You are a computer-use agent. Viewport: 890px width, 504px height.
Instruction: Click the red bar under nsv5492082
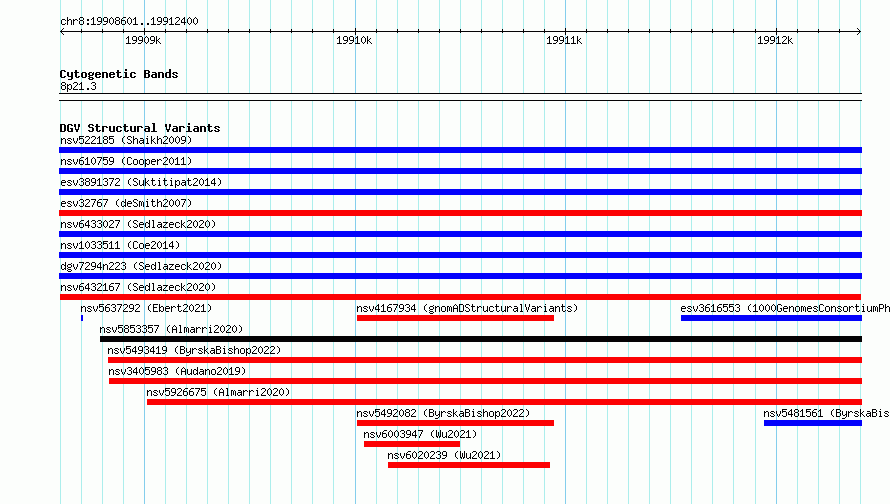click(455, 423)
